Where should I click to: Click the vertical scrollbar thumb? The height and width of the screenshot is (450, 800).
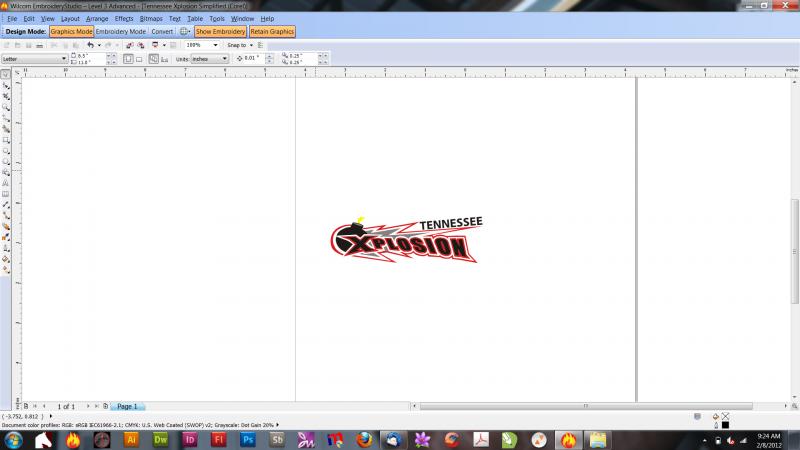point(795,251)
